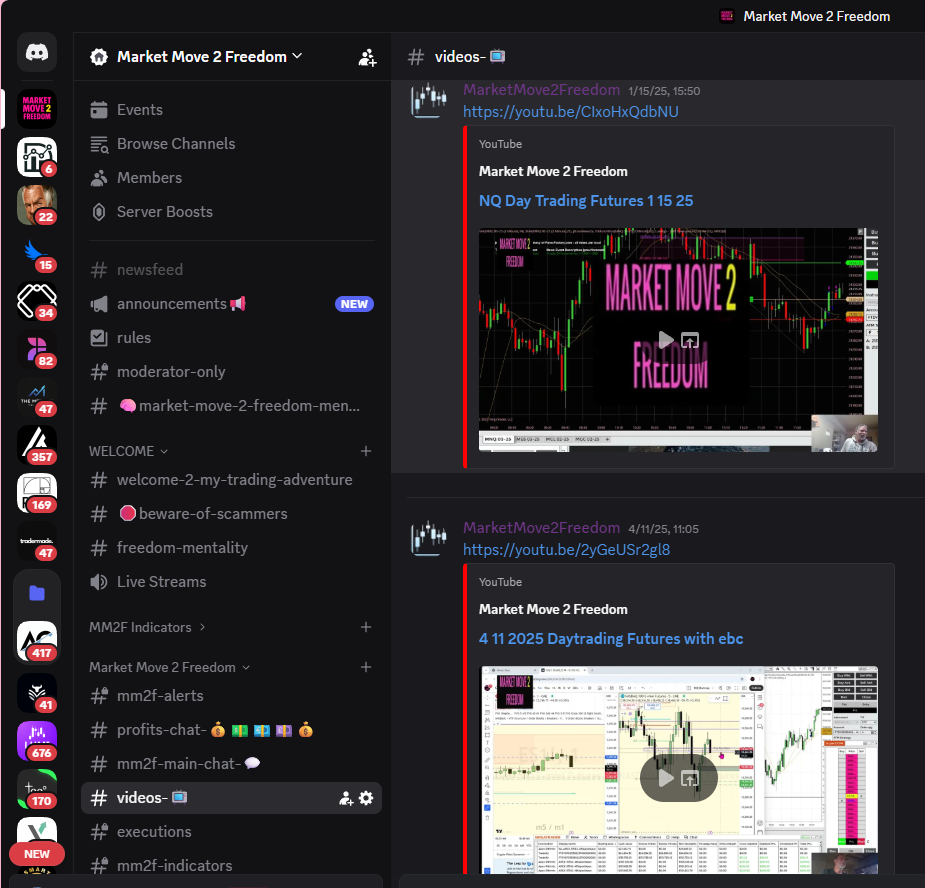This screenshot has width=925, height=888.
Task: Open the executions channel
Action: pos(231,832)
